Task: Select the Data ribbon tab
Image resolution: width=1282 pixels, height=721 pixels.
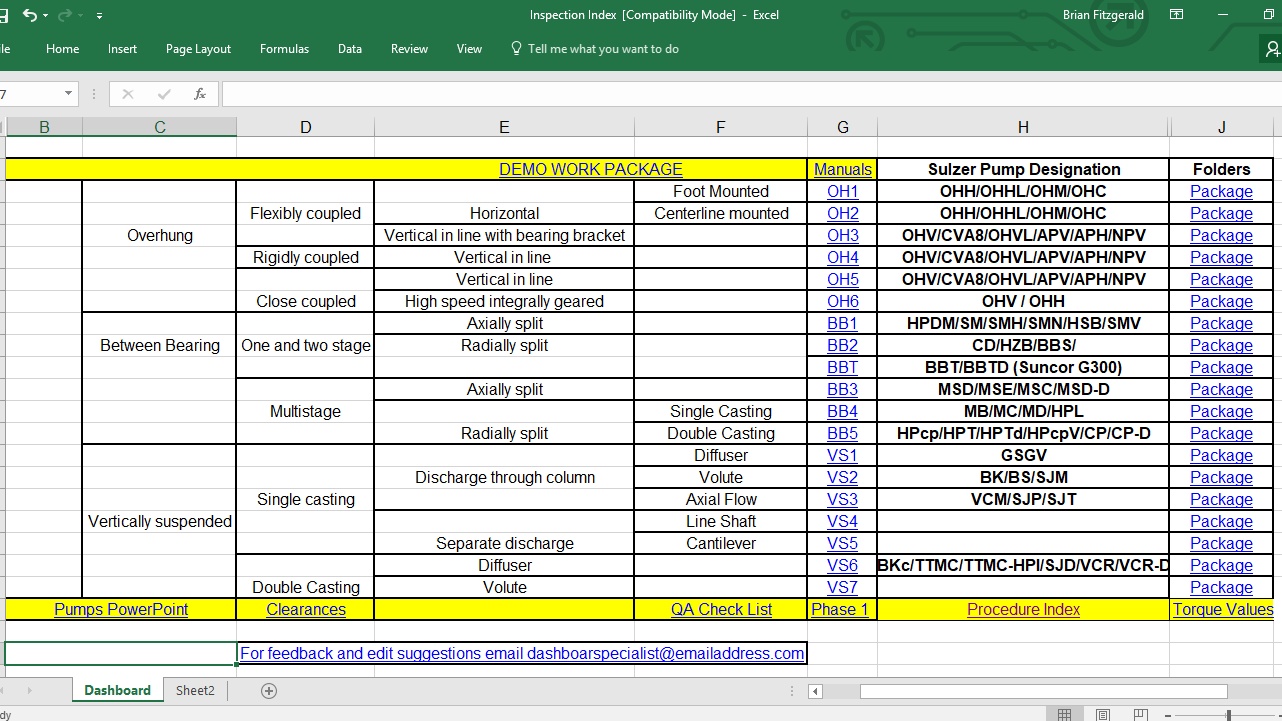Action: (x=350, y=49)
